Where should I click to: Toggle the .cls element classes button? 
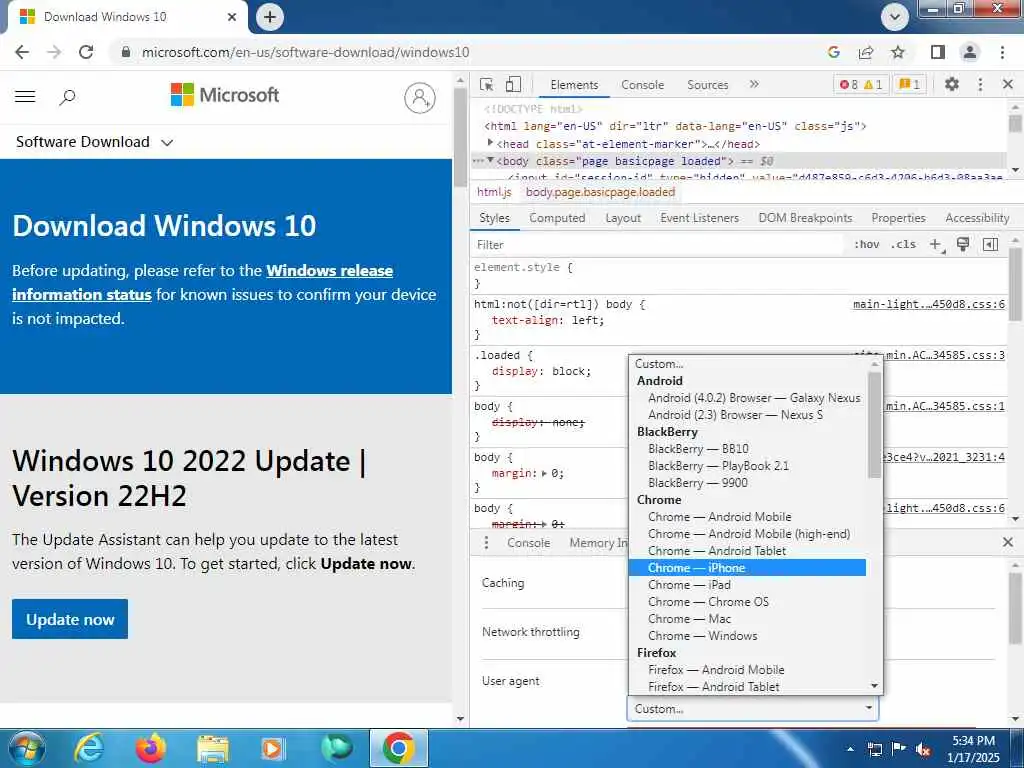(x=904, y=244)
